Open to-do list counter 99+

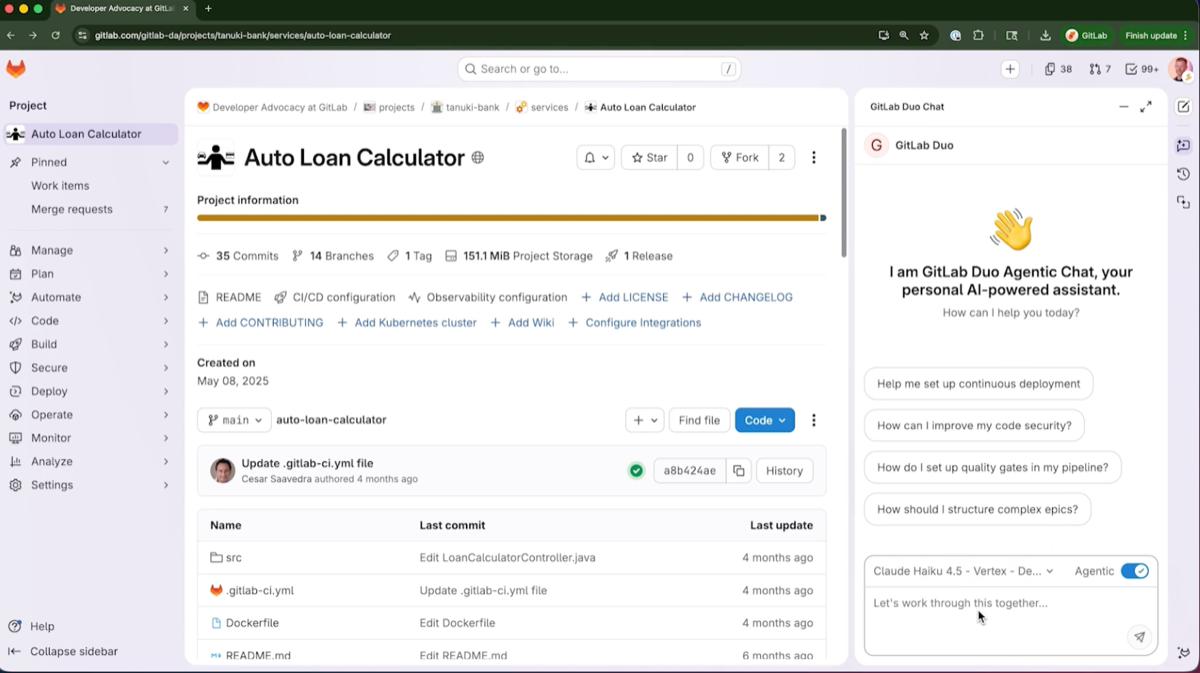tap(1142, 69)
